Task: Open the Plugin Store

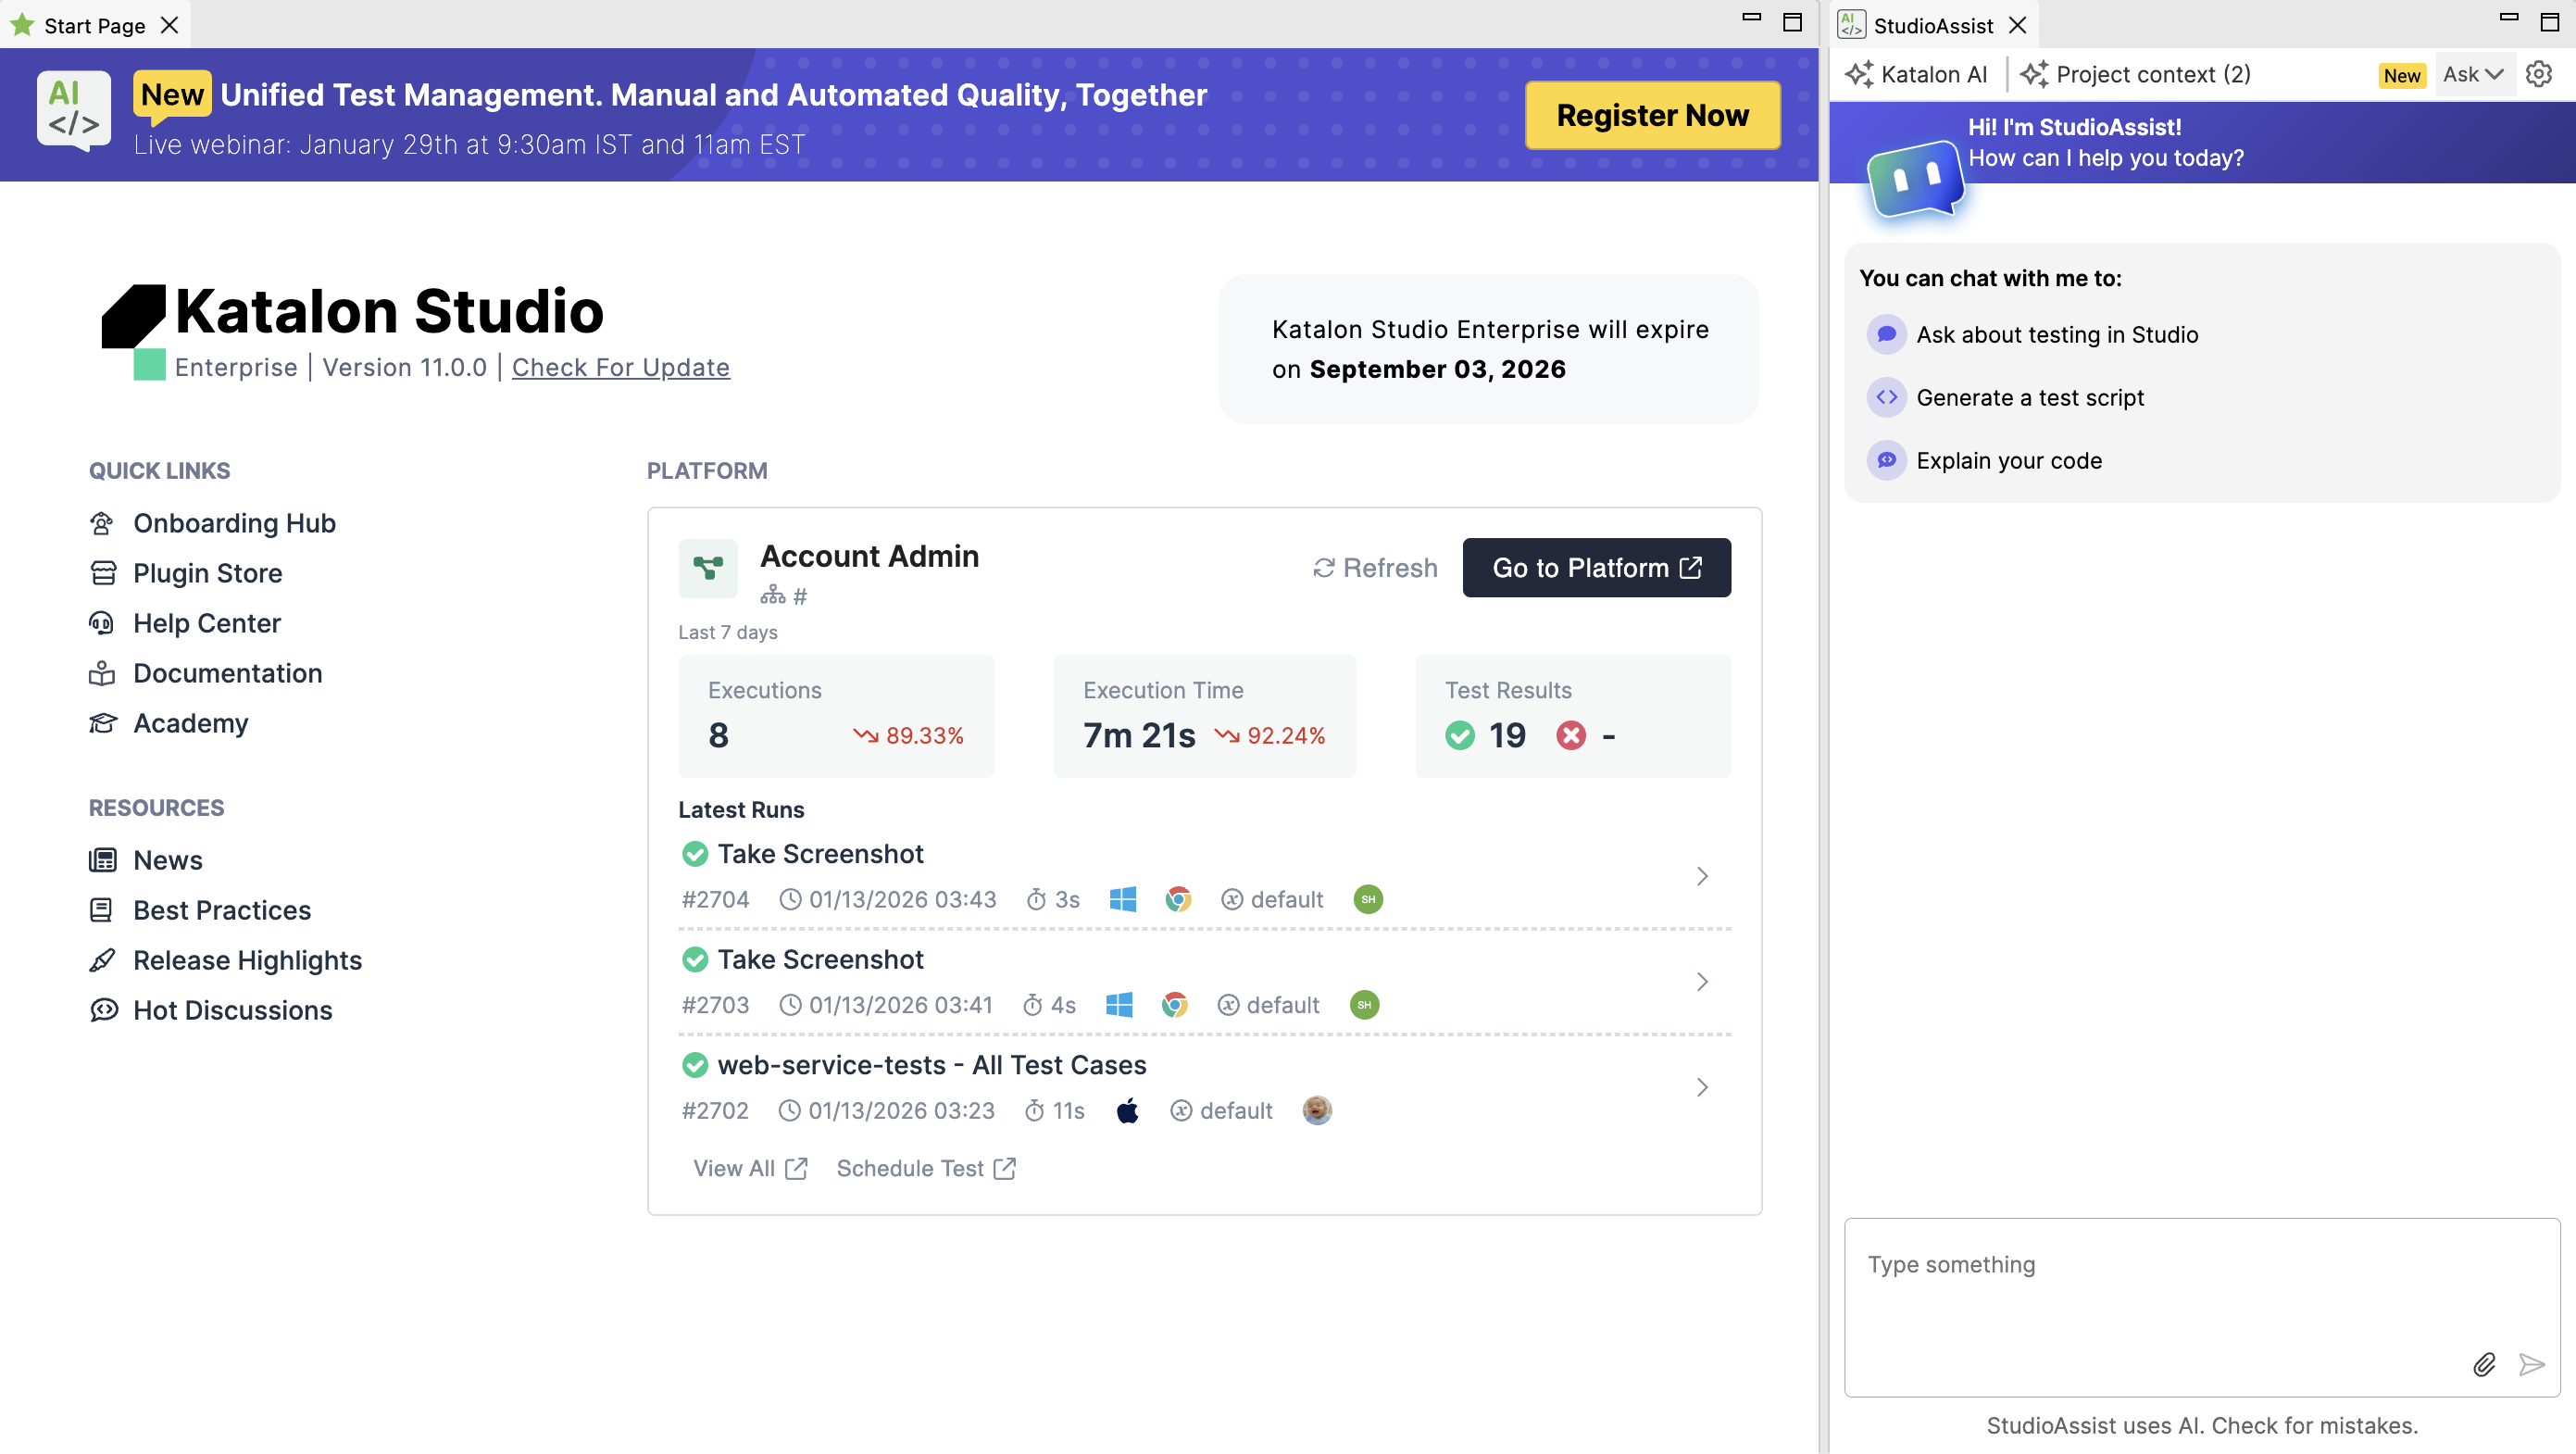Action: [x=207, y=573]
